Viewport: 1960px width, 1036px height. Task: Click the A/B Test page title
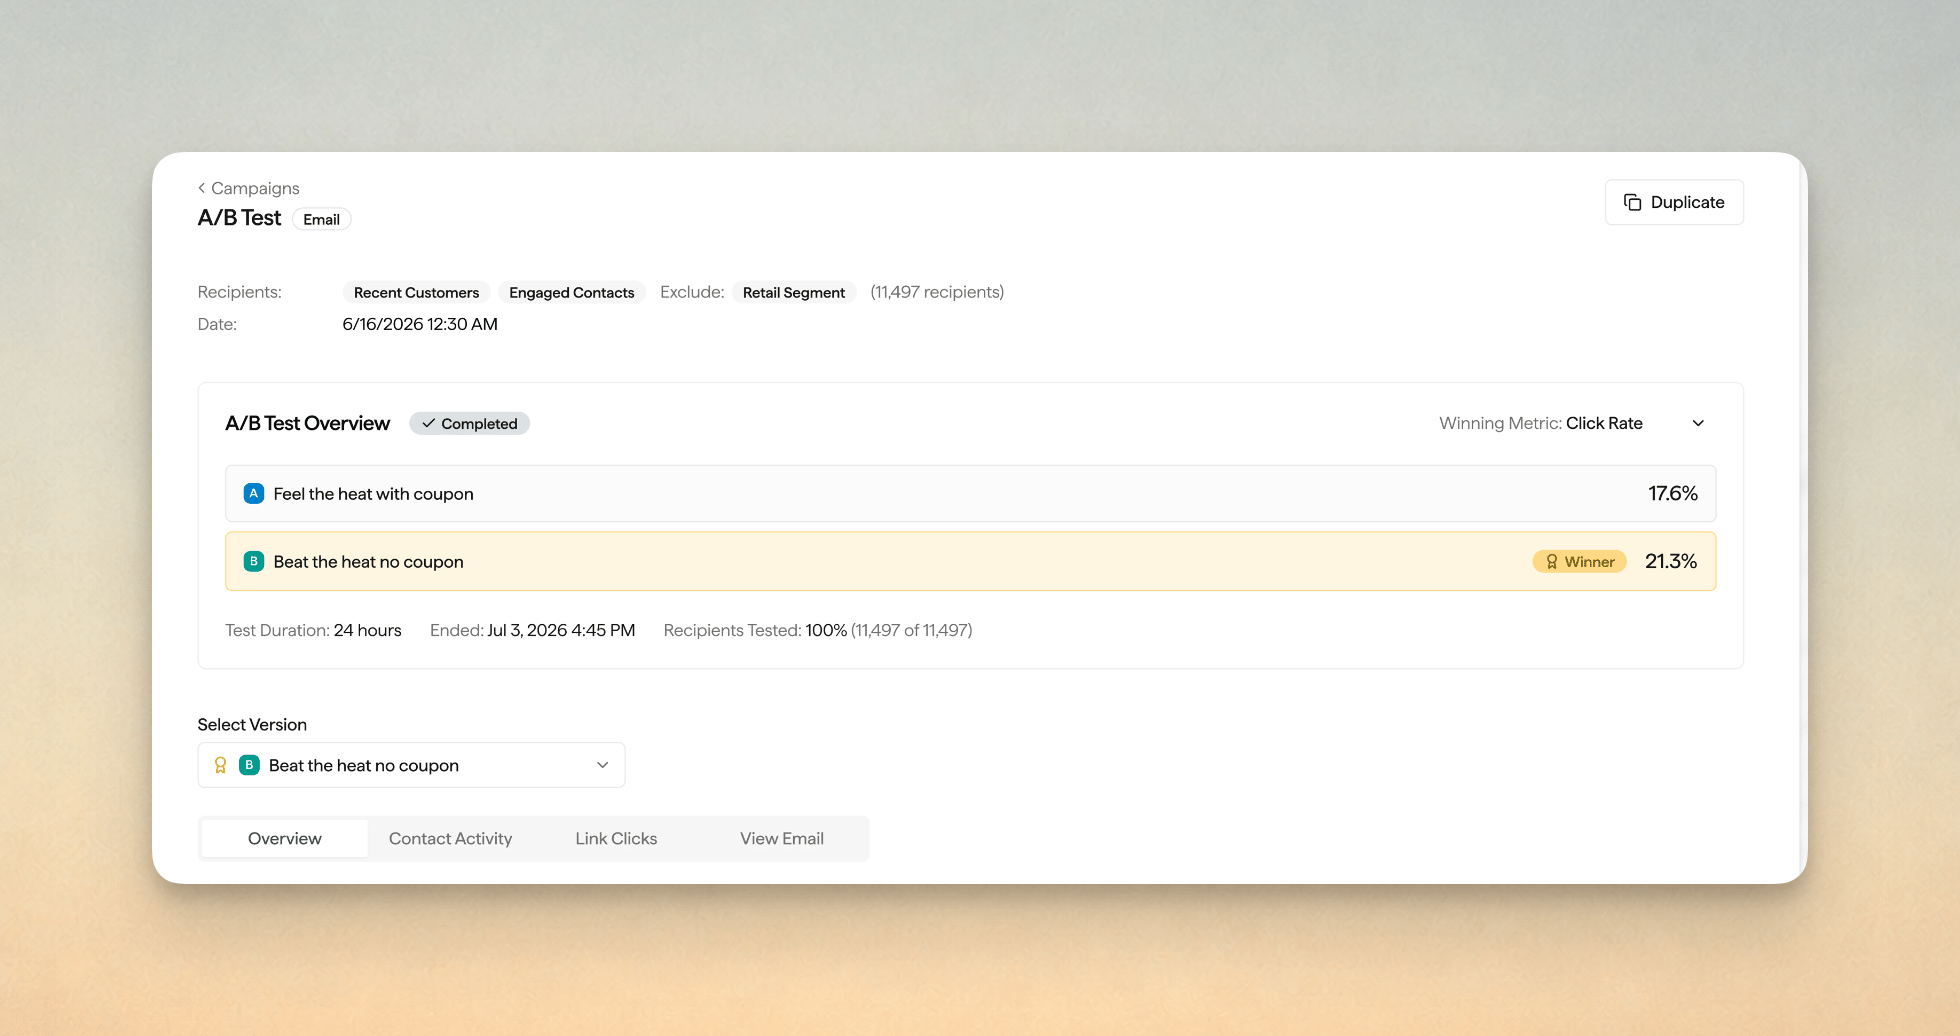239,218
